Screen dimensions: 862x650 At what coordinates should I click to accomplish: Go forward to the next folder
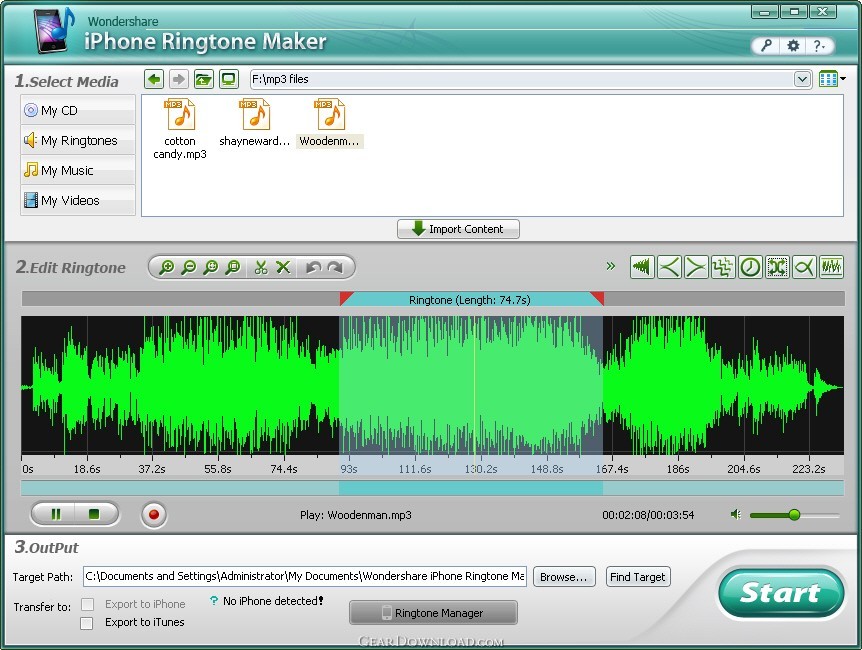[179, 79]
